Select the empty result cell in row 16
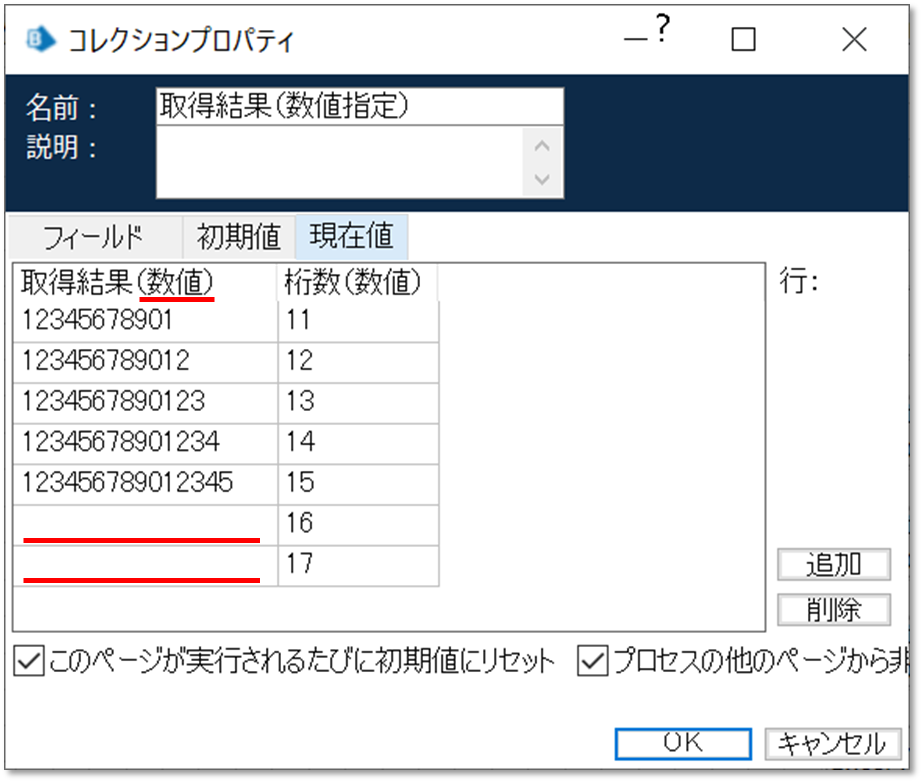Screen dimensions: 923x783 145,524
